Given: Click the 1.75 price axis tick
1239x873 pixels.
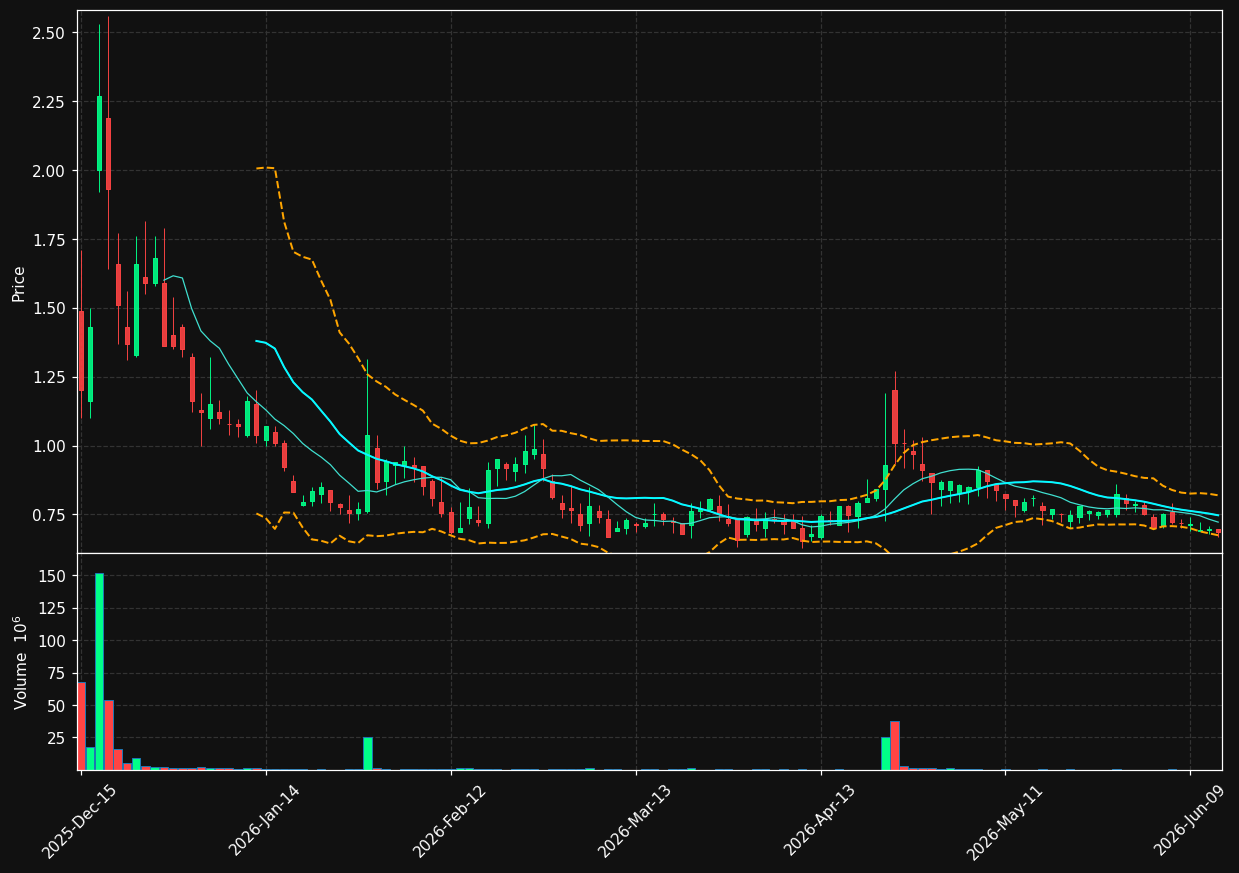Looking at the screenshot, I should coord(48,240).
